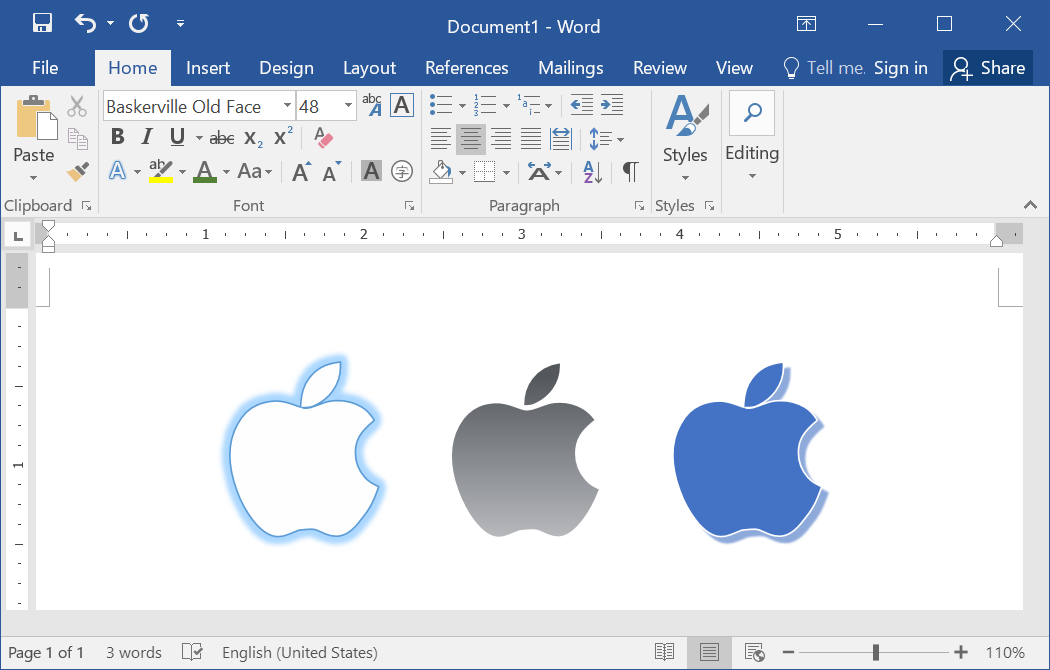Switch to the Design tab
The height and width of the screenshot is (670, 1050).
(286, 68)
